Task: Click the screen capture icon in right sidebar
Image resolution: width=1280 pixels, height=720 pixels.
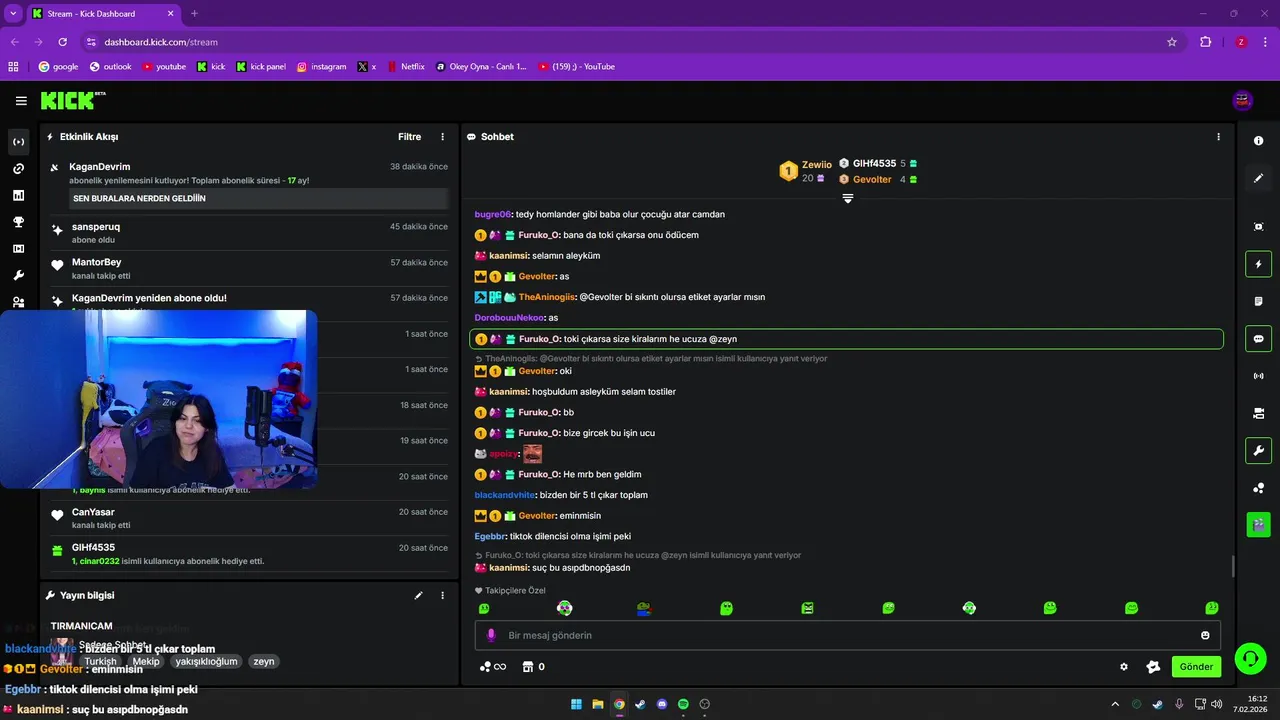Action: (1258, 227)
